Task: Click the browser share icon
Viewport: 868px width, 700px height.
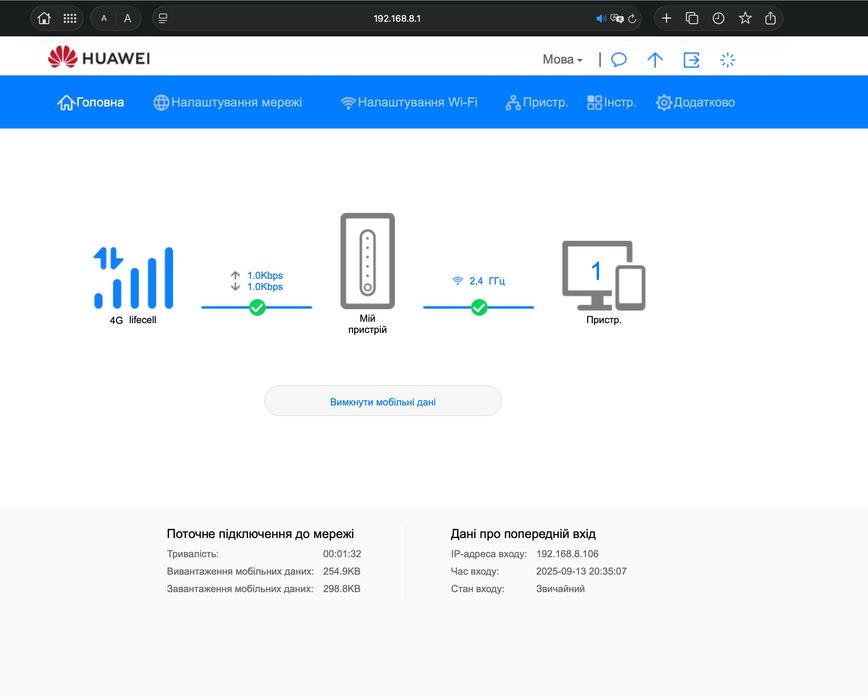Action: coord(771,18)
